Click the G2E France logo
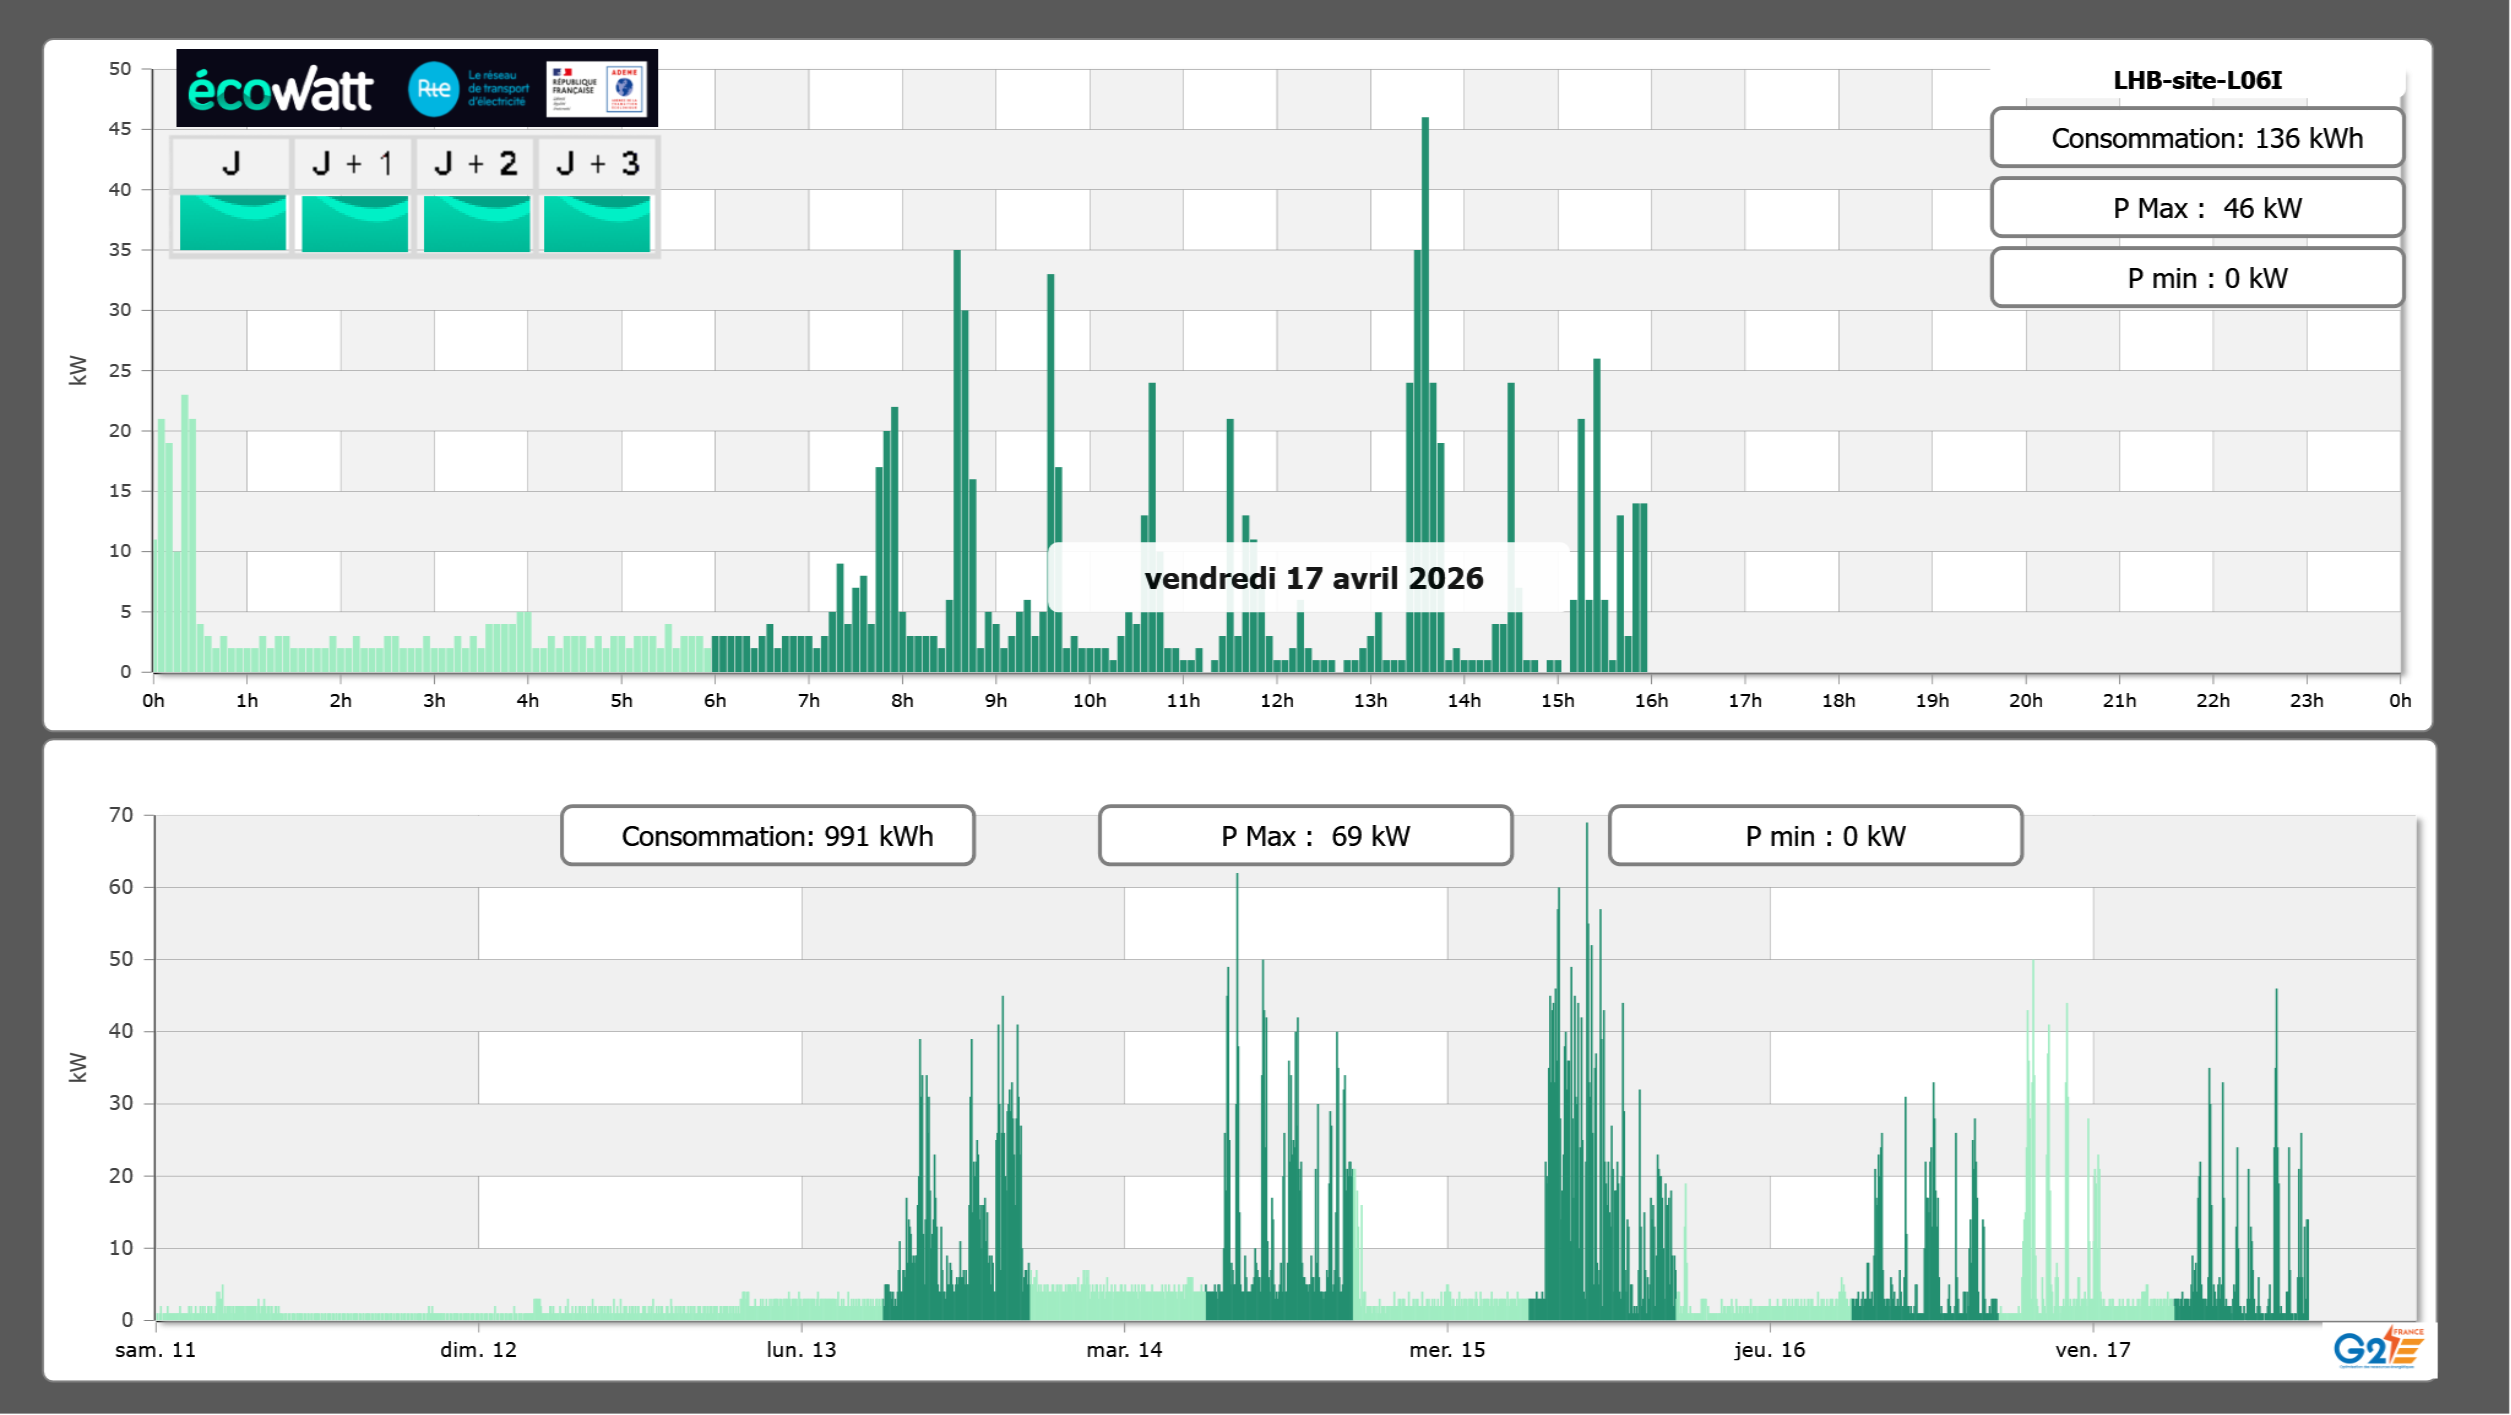This screenshot has width=2511, height=1415. click(2378, 1348)
